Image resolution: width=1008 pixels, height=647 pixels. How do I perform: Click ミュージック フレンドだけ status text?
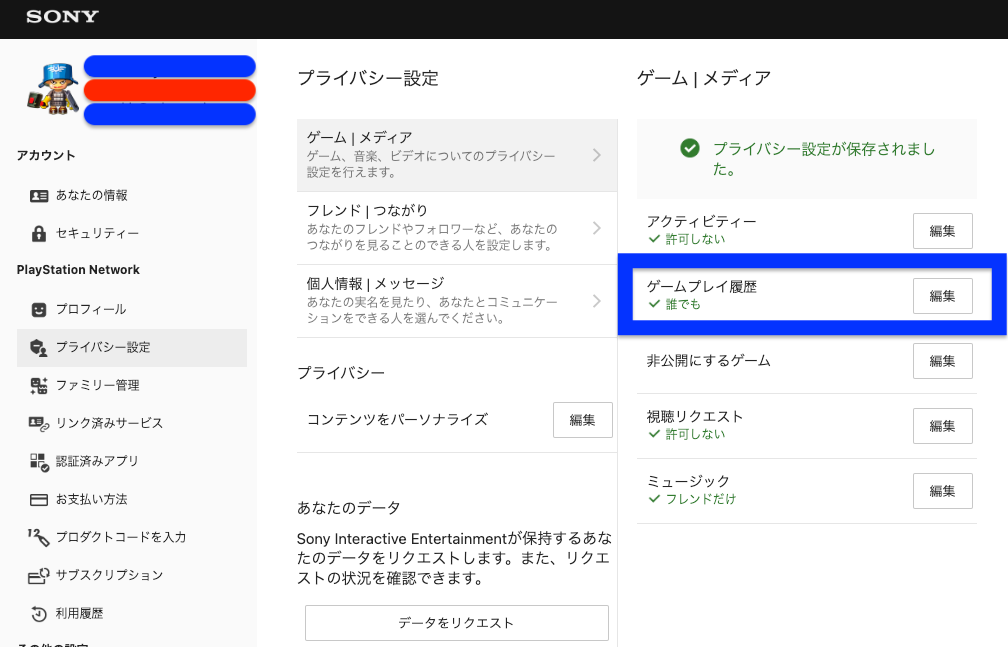(701, 499)
